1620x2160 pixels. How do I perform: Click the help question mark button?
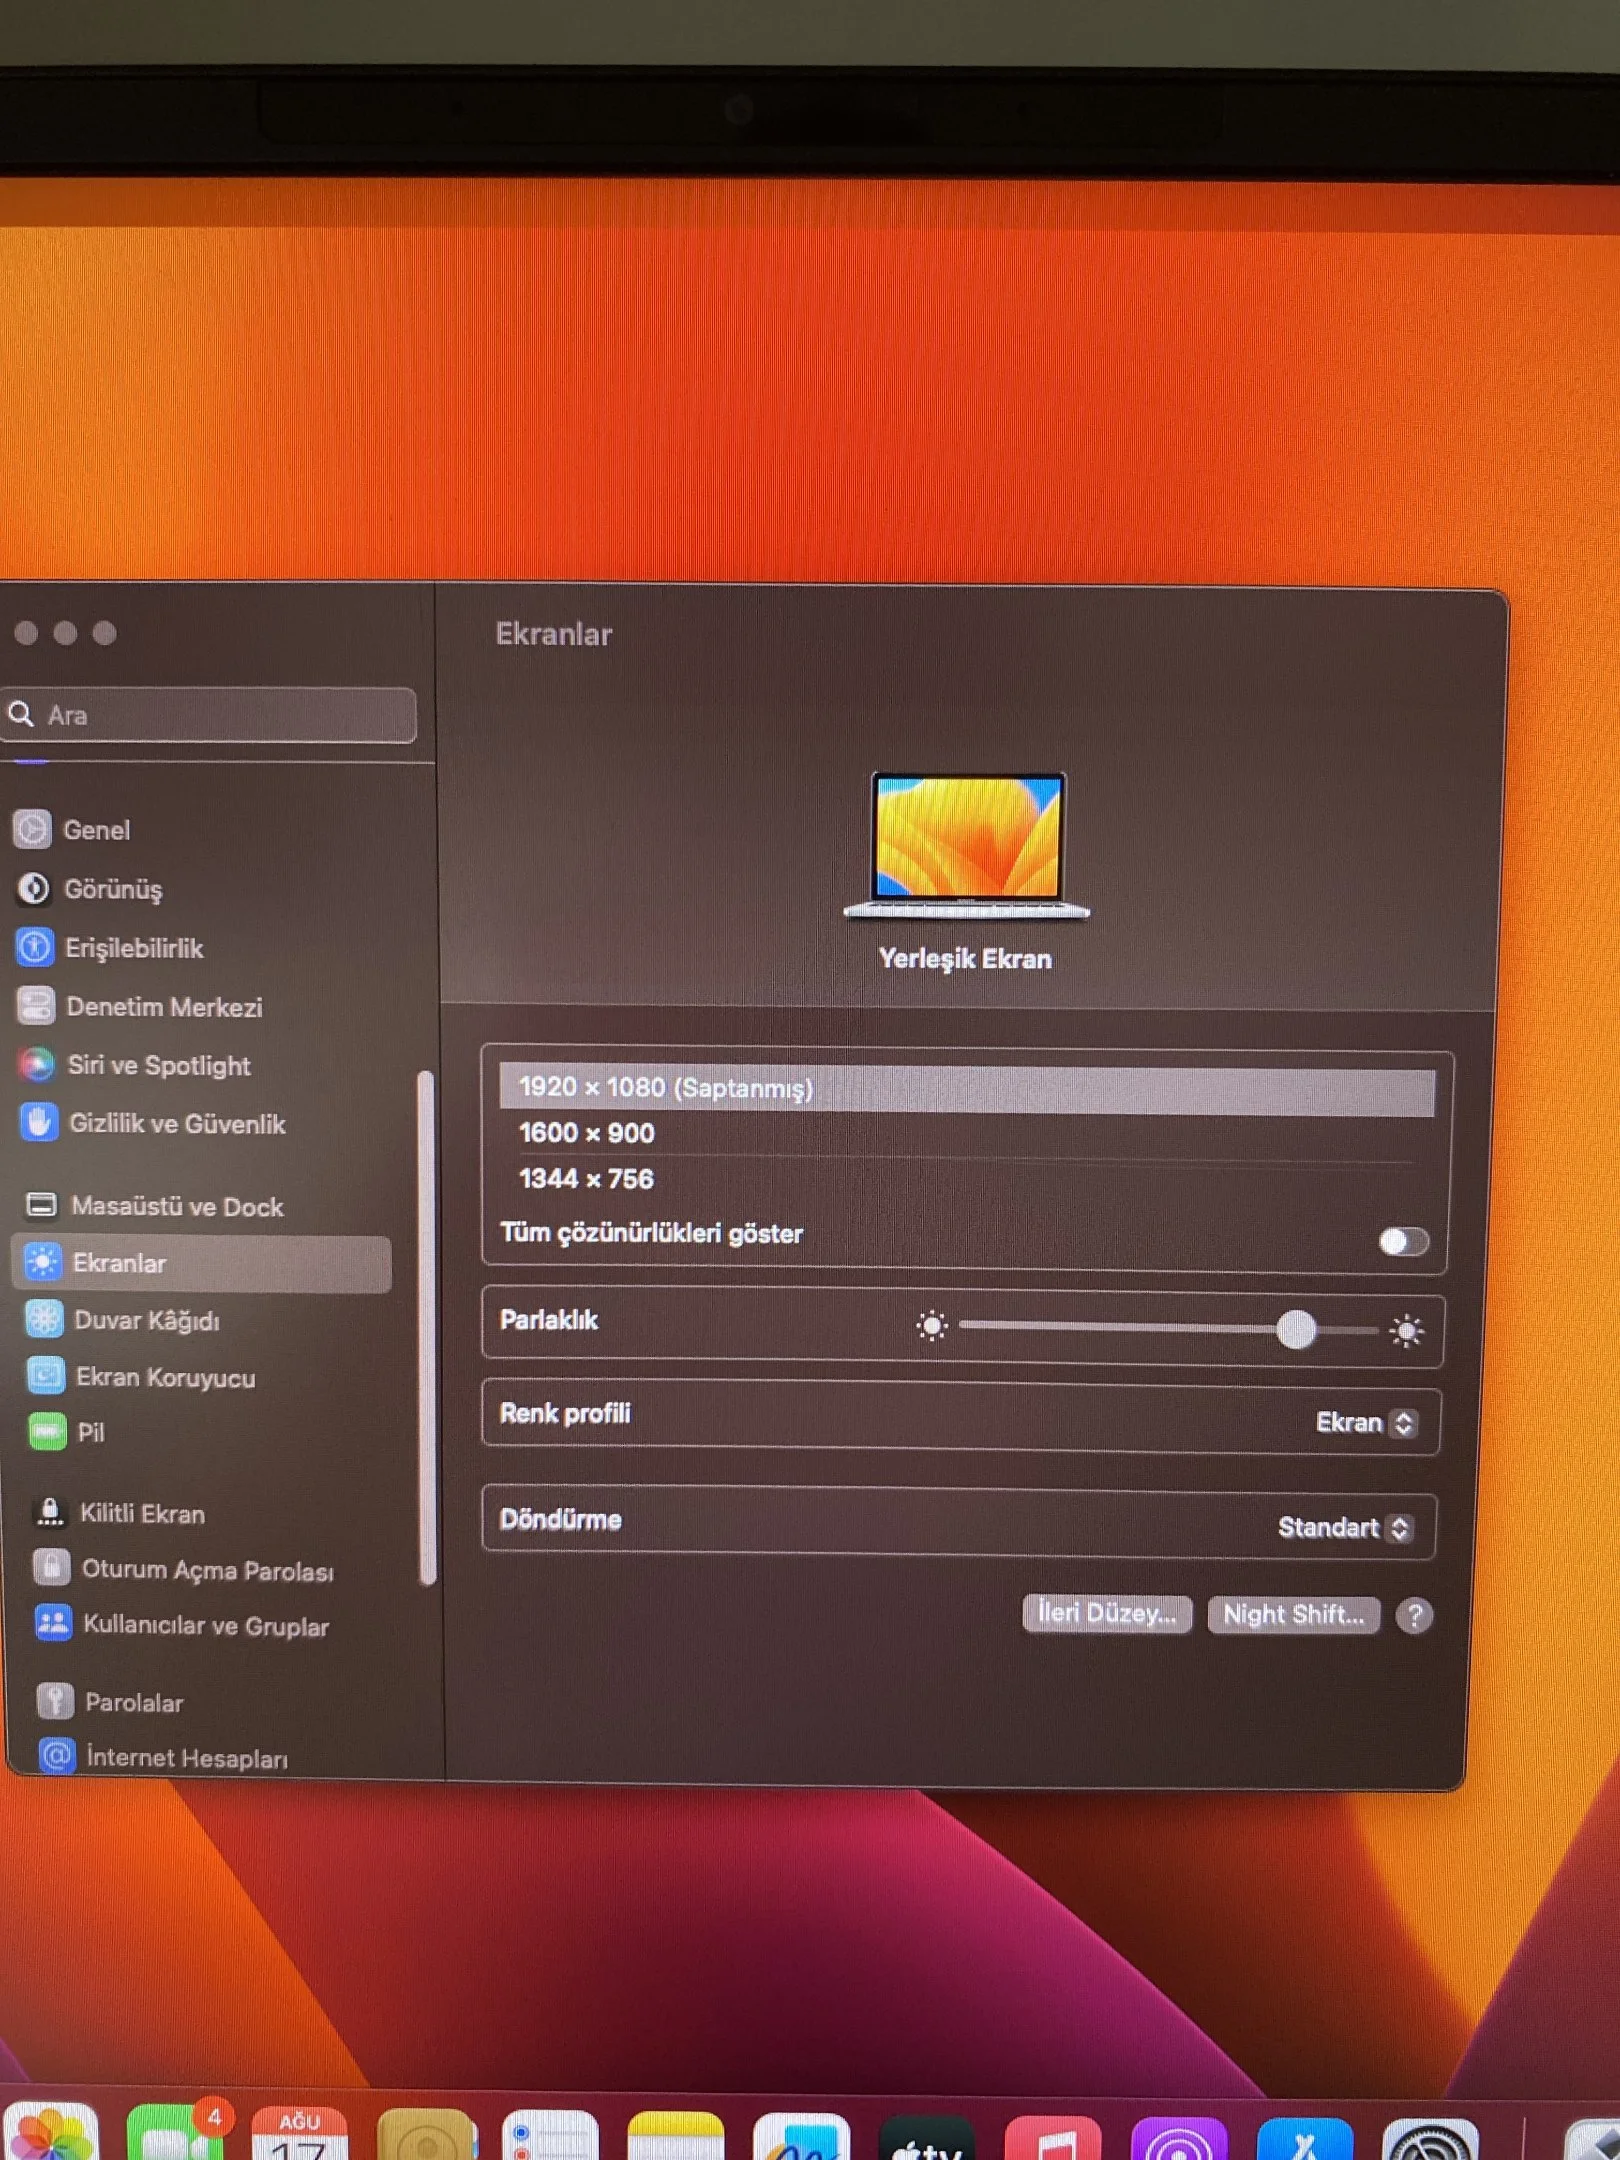(x=1414, y=1615)
